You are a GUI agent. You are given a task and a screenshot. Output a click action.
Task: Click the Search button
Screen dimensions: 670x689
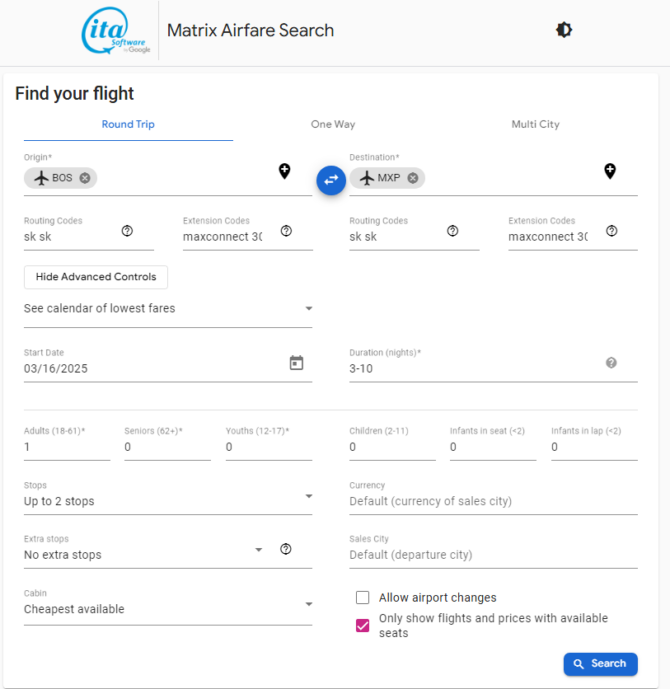coord(600,663)
